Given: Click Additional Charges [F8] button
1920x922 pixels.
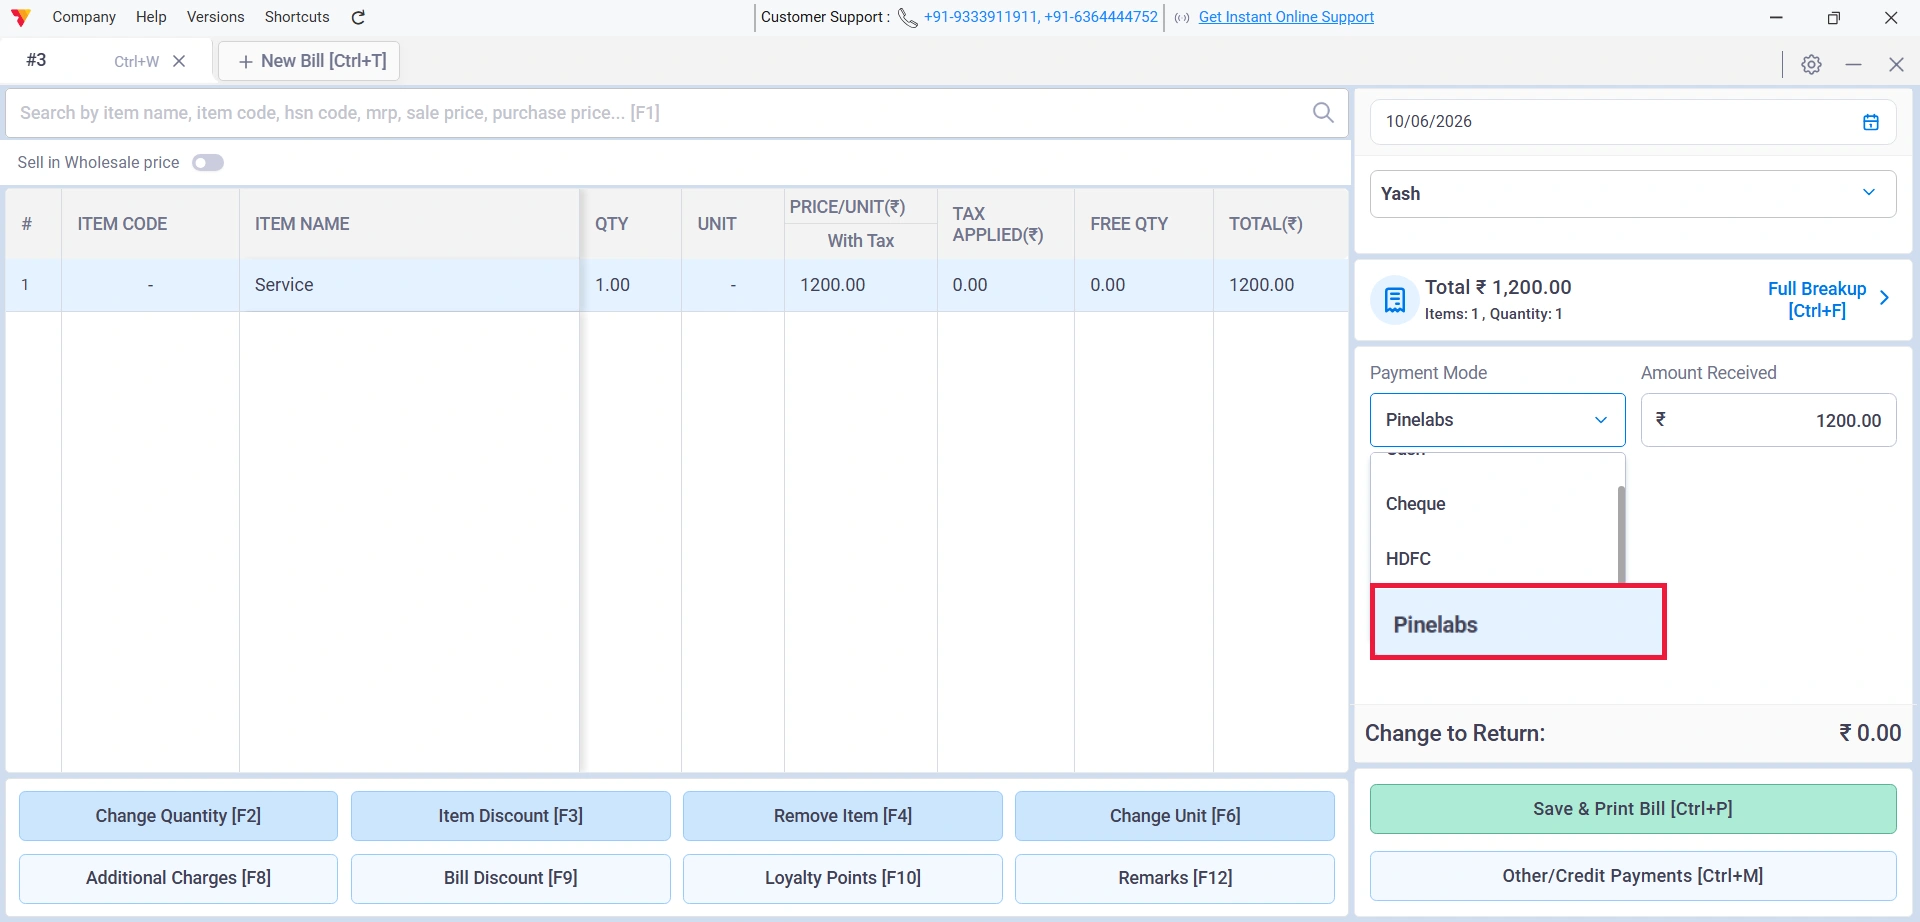Looking at the screenshot, I should pos(178,878).
